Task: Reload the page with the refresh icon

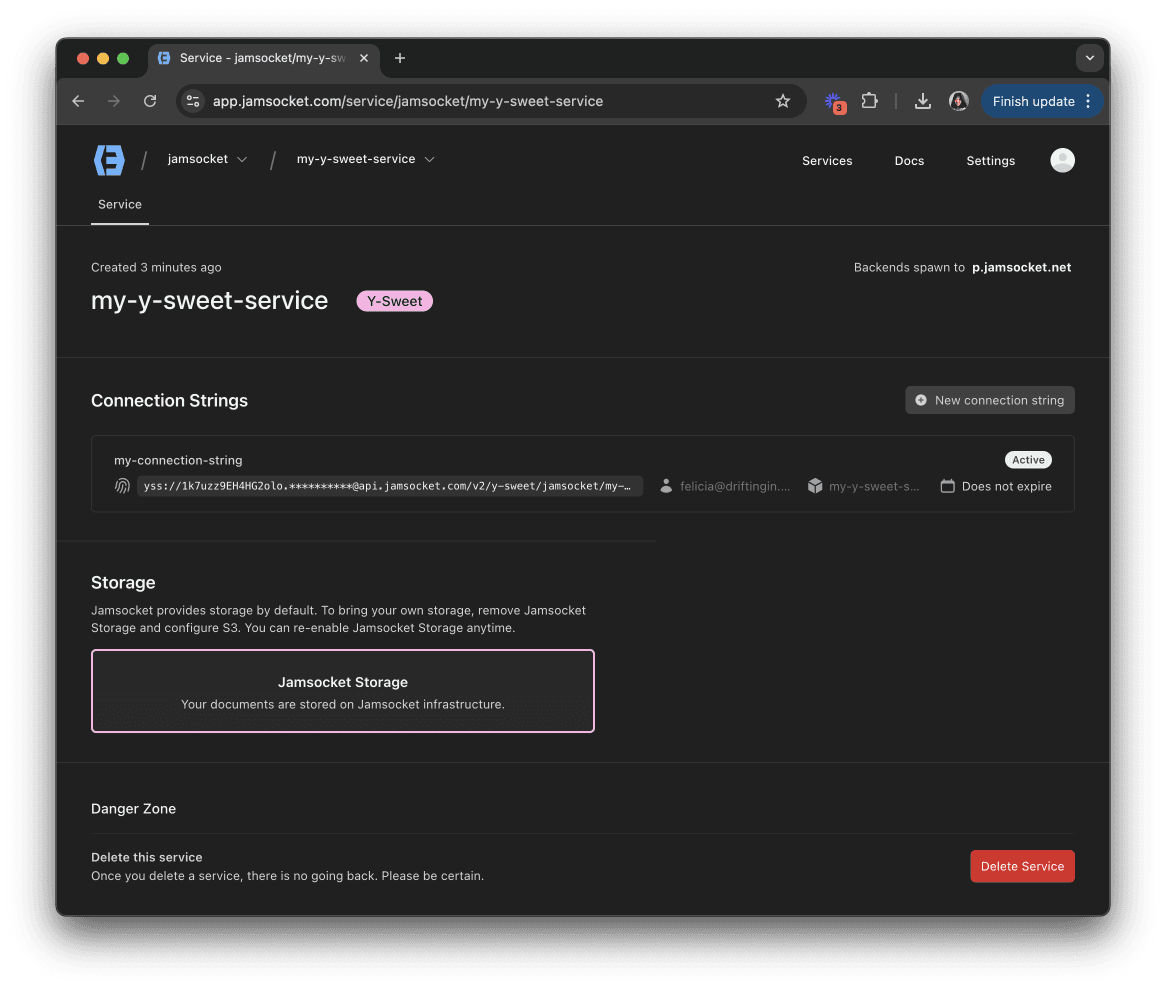Action: (150, 101)
